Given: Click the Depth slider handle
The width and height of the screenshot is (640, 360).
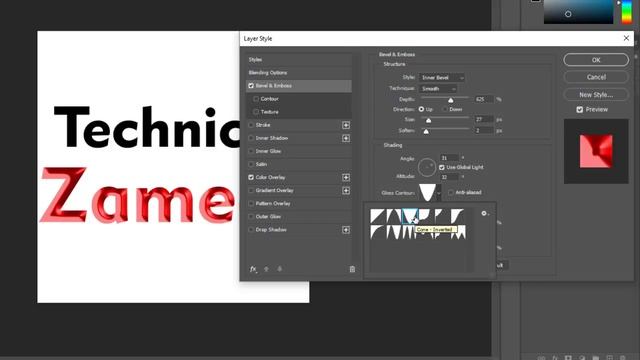Looking at the screenshot, I should pos(451,100).
